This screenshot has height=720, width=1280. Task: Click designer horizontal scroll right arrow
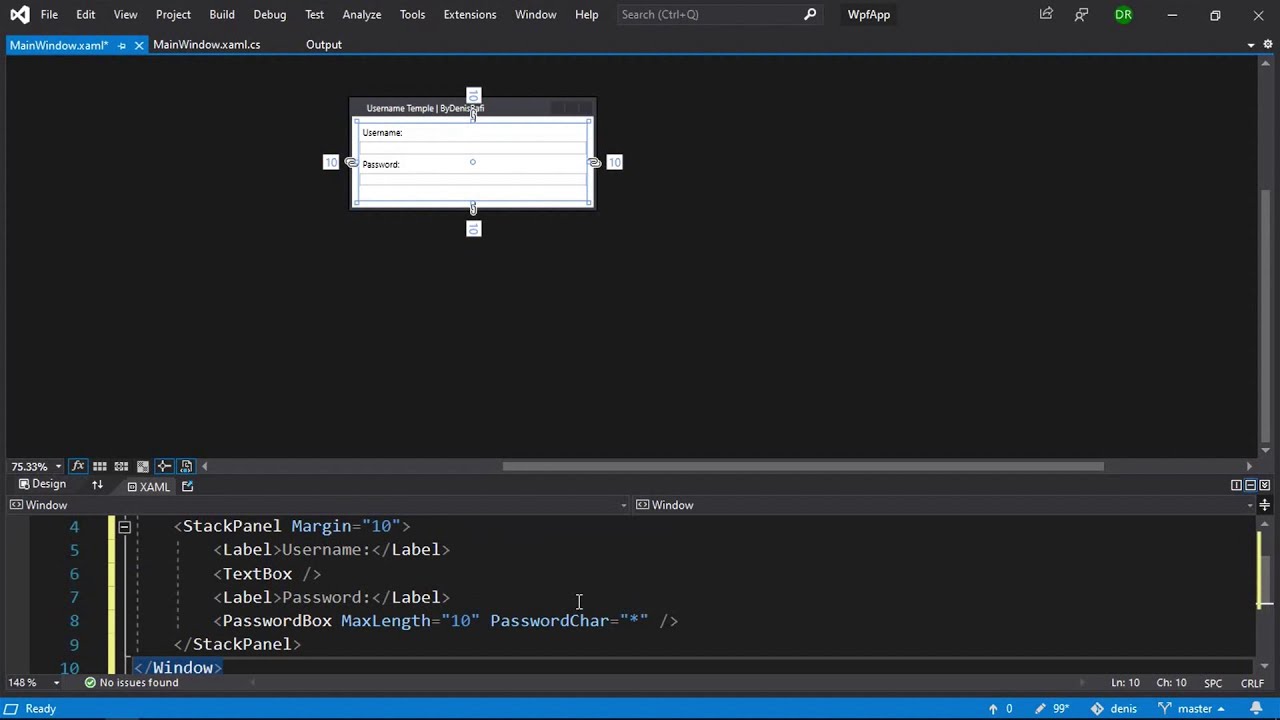tap(1248, 466)
